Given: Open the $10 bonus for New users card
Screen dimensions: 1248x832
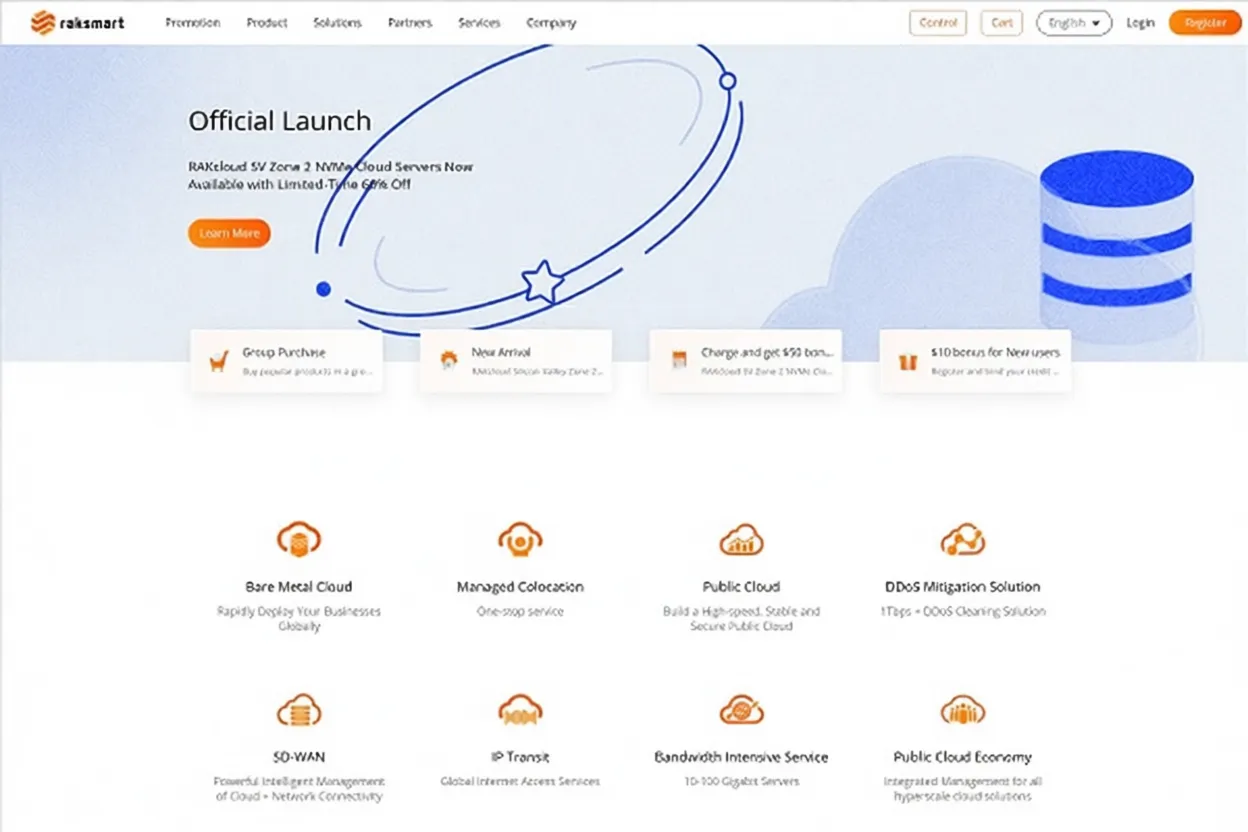Looking at the screenshot, I should (x=975, y=361).
